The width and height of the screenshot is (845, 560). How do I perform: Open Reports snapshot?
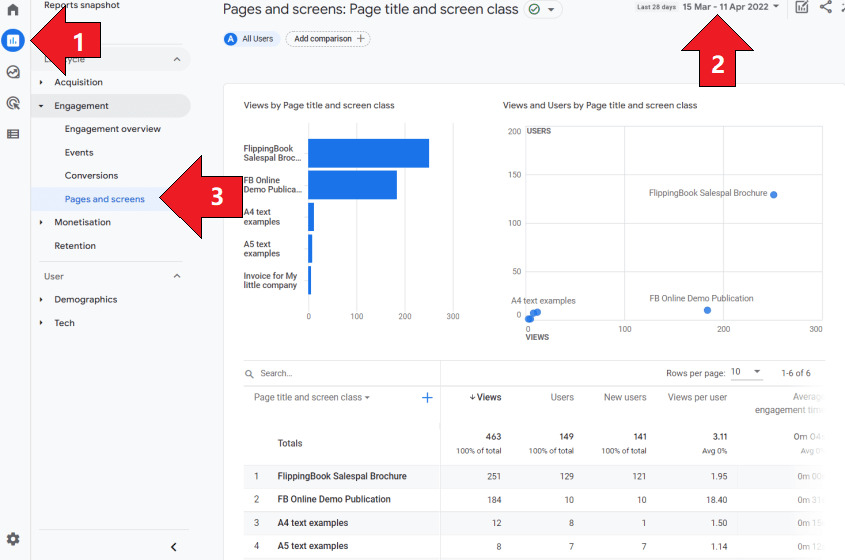(x=82, y=5)
